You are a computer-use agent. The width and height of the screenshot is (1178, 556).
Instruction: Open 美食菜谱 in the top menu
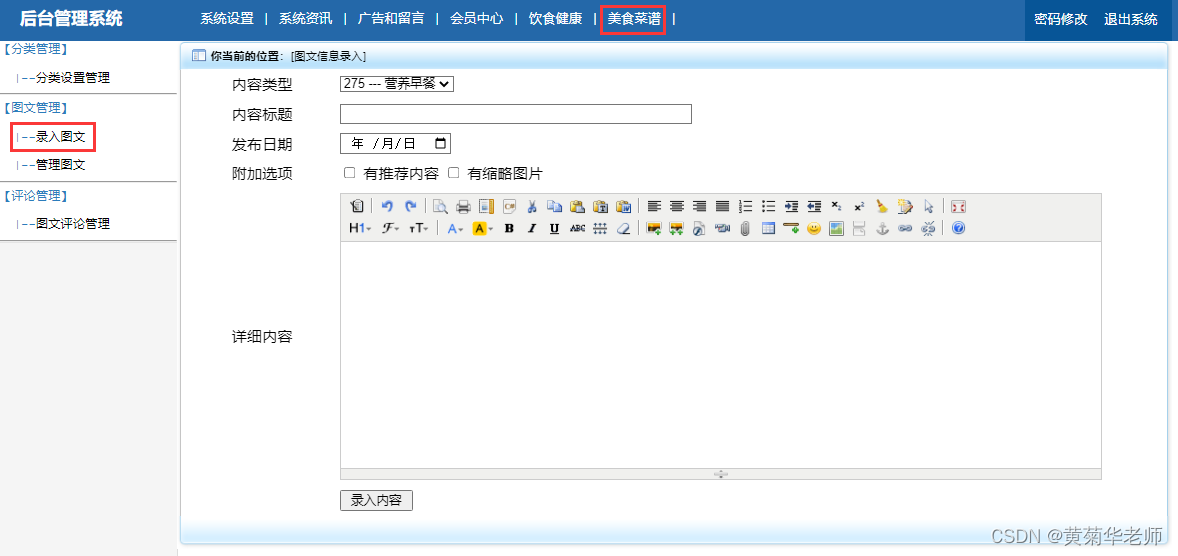634,19
